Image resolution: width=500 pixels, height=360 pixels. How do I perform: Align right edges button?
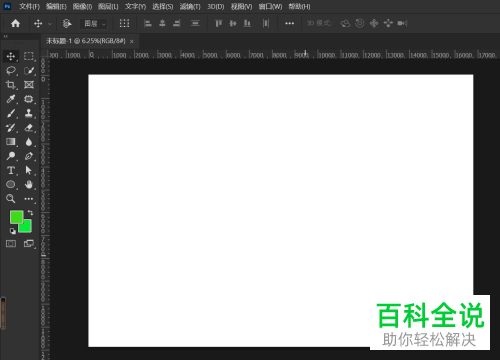(x=177, y=23)
